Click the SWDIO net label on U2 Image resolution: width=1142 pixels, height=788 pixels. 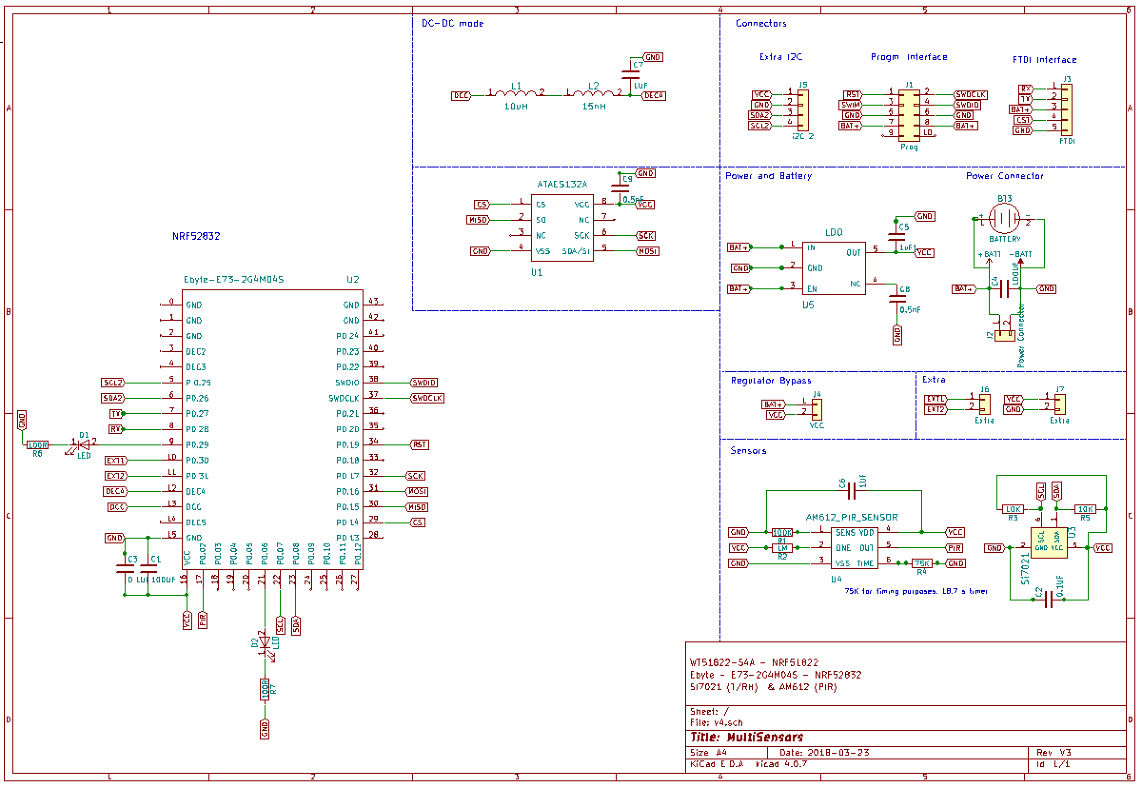click(424, 383)
